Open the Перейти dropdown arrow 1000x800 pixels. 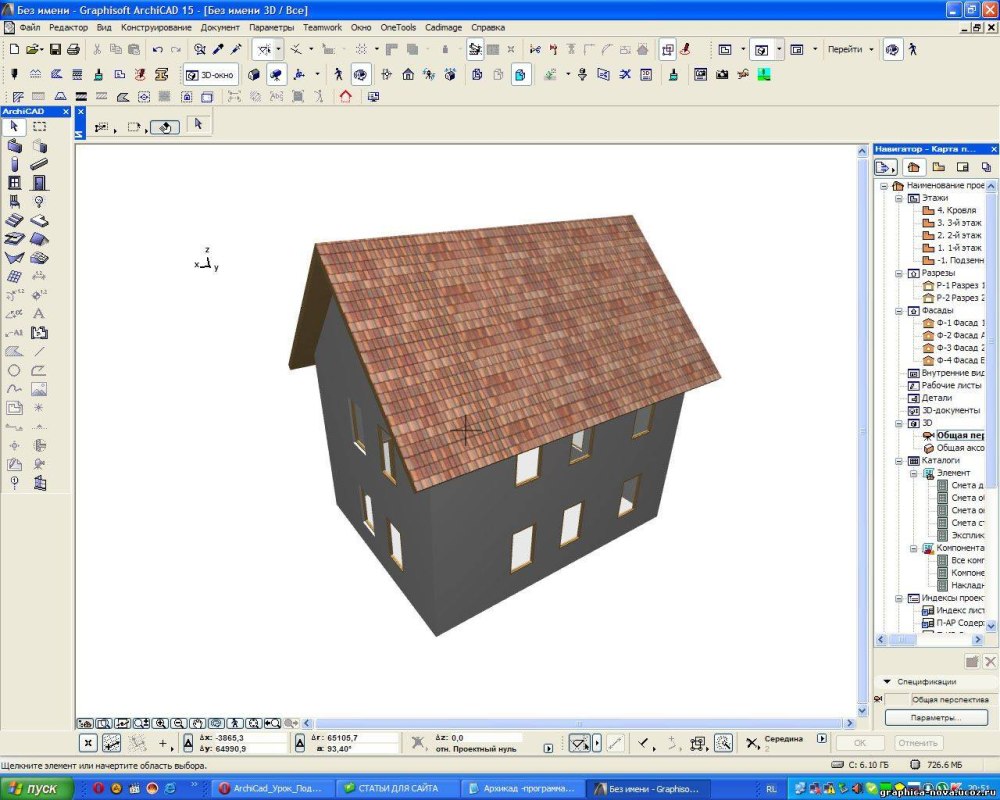pyautogui.click(x=871, y=49)
